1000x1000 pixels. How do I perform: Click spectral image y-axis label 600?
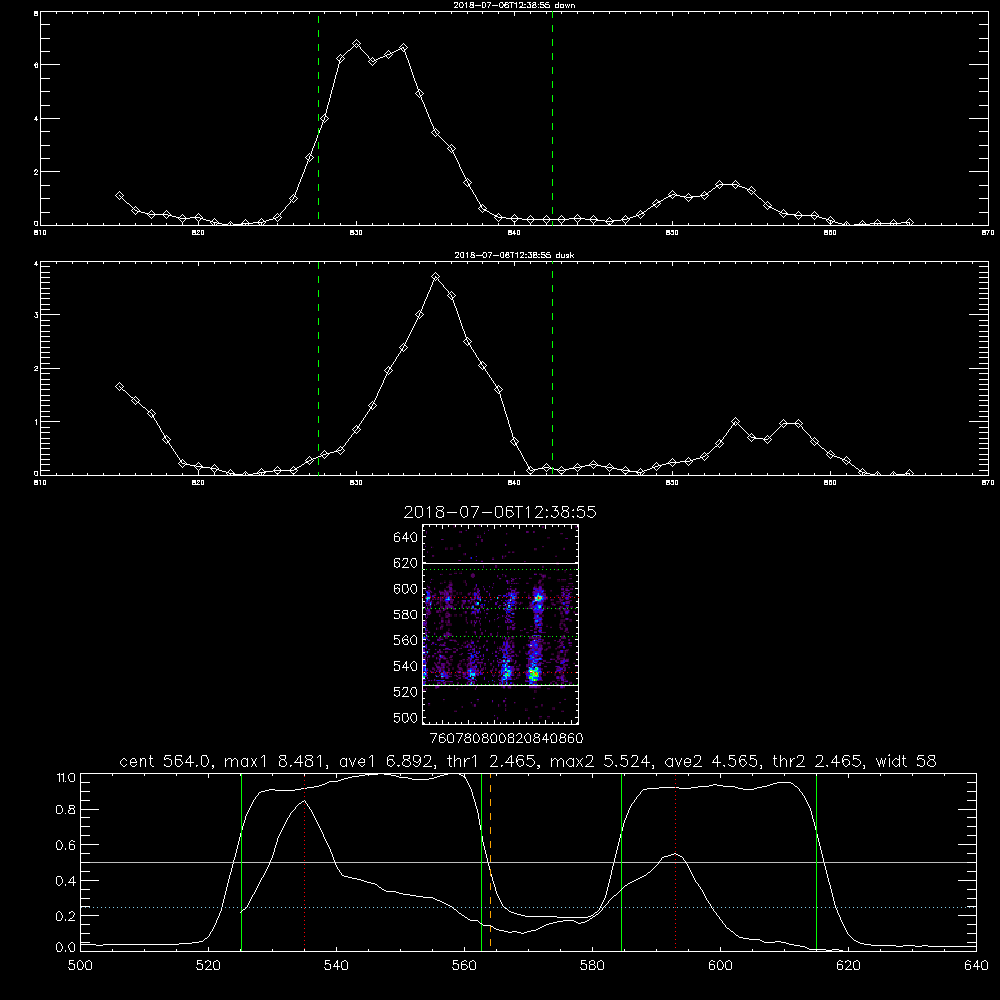coord(406,589)
